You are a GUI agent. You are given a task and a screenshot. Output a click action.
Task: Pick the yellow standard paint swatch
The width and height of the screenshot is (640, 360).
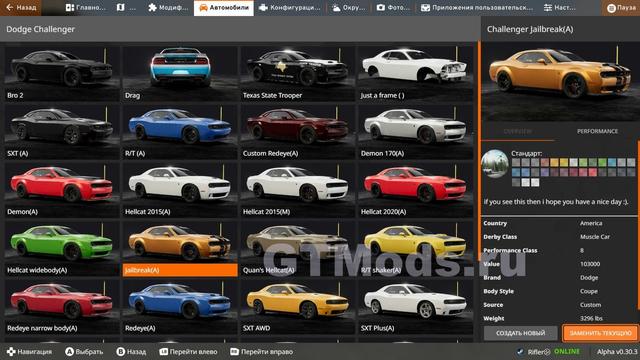(564, 162)
